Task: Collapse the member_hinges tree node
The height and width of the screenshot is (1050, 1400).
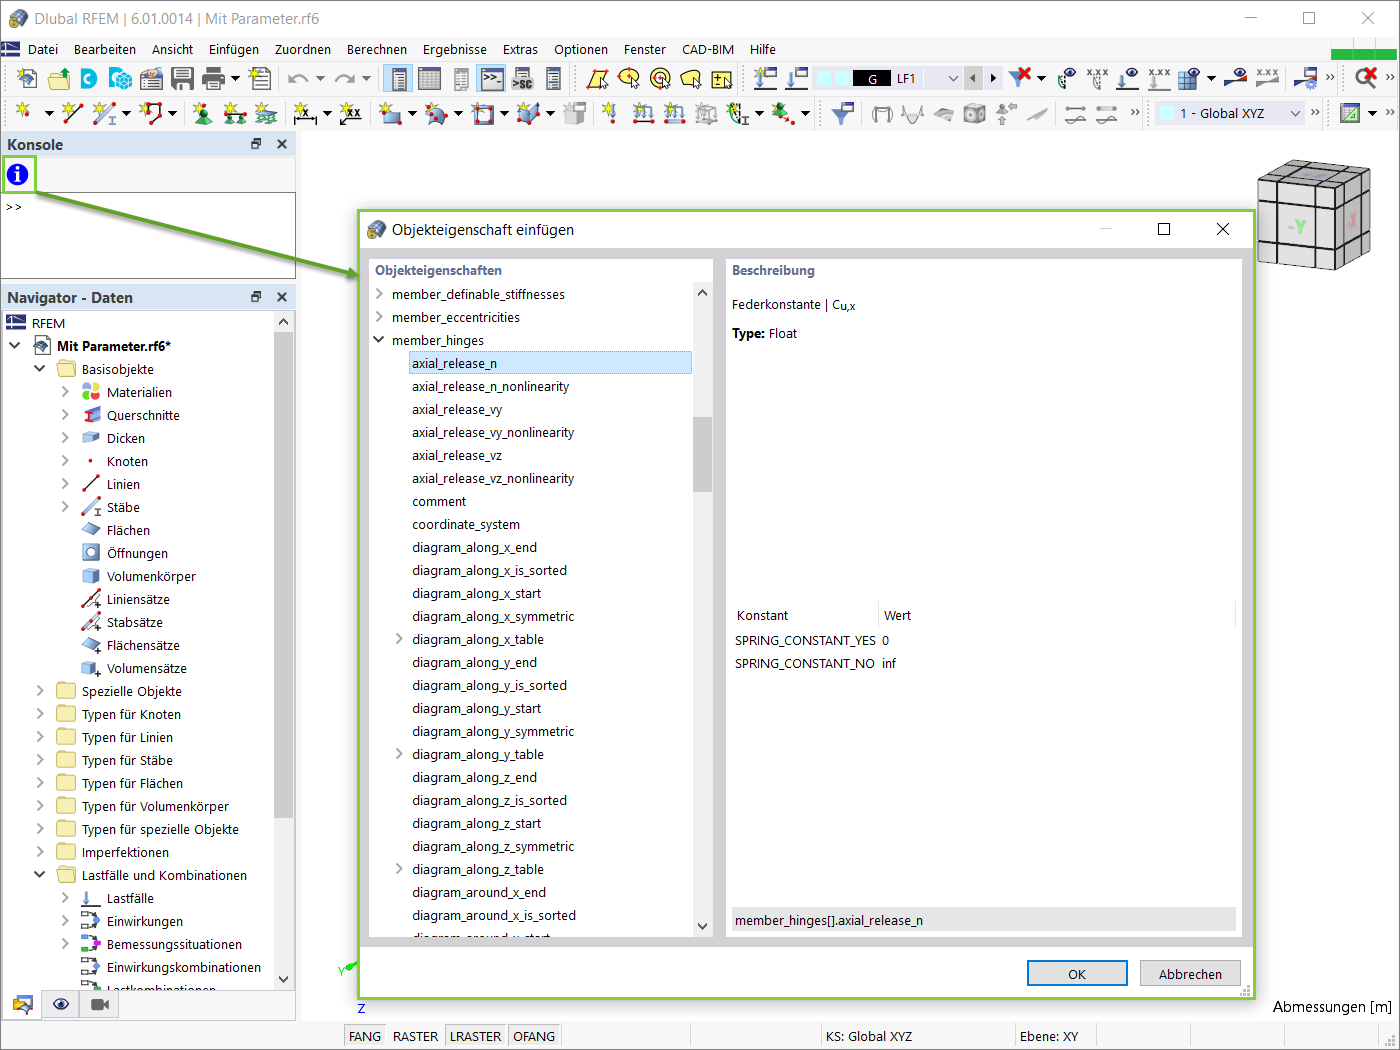Action: tap(379, 340)
